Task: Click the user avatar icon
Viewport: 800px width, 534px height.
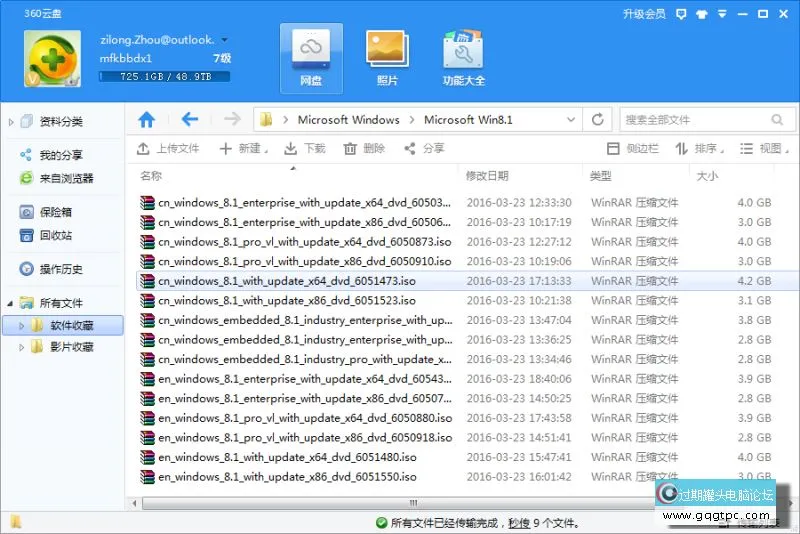Action: [53, 58]
